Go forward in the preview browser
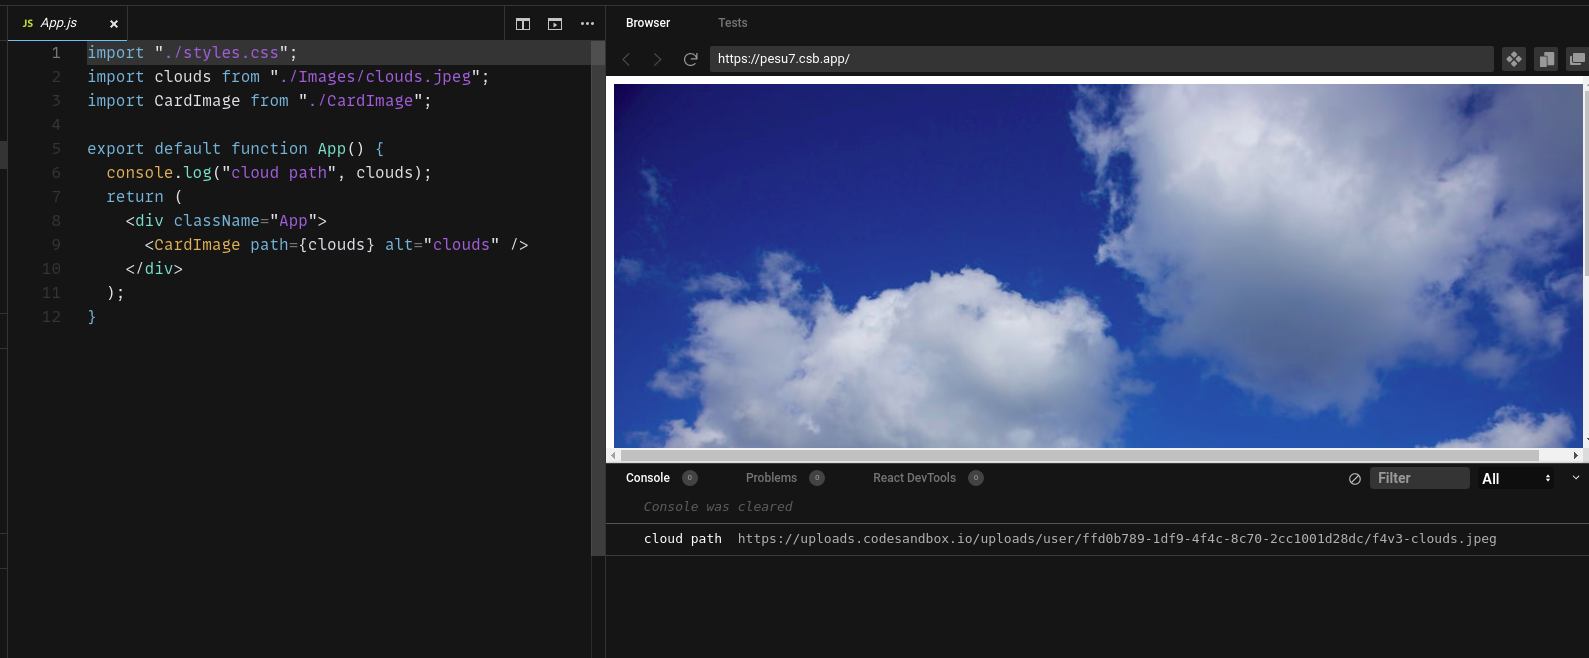1589x658 pixels. point(657,59)
